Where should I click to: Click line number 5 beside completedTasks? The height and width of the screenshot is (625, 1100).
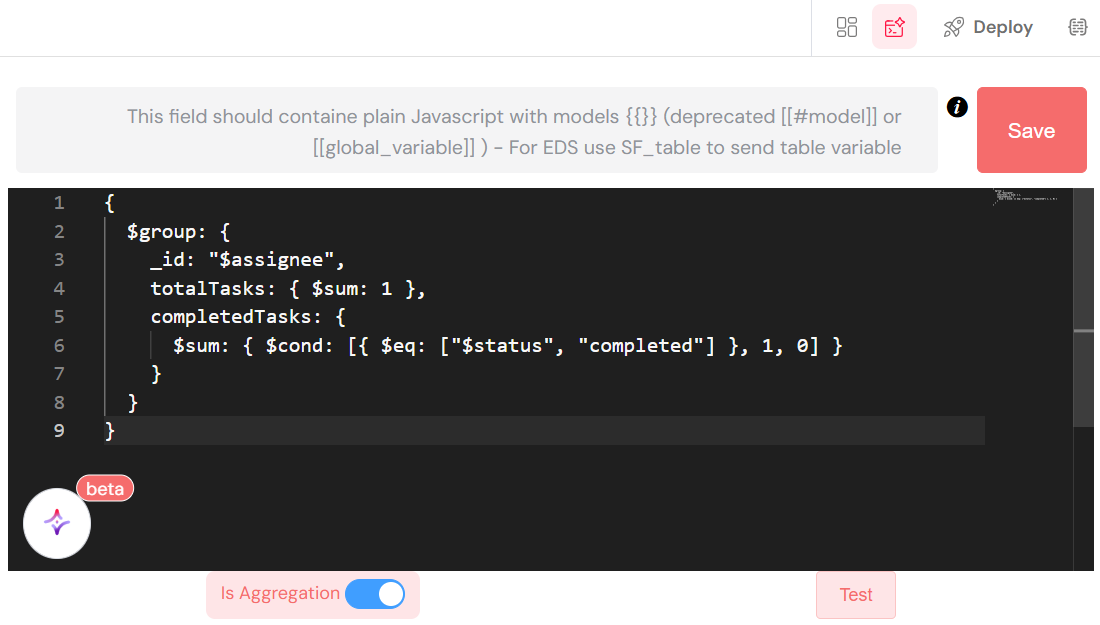pyautogui.click(x=58, y=317)
